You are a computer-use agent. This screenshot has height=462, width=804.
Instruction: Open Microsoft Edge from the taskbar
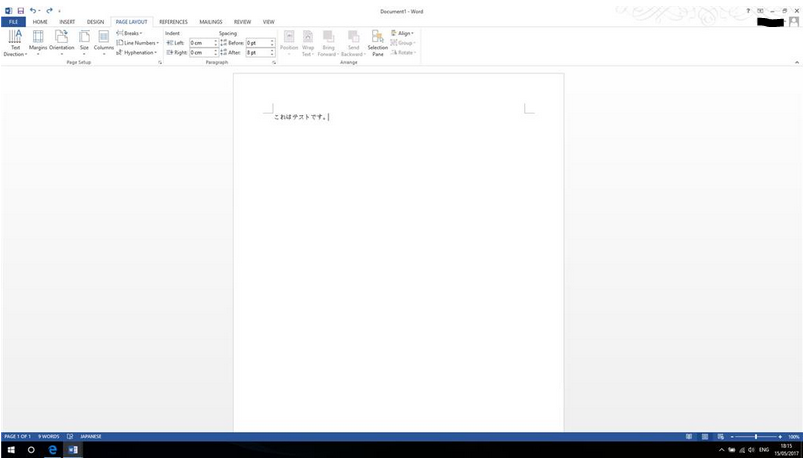52,450
